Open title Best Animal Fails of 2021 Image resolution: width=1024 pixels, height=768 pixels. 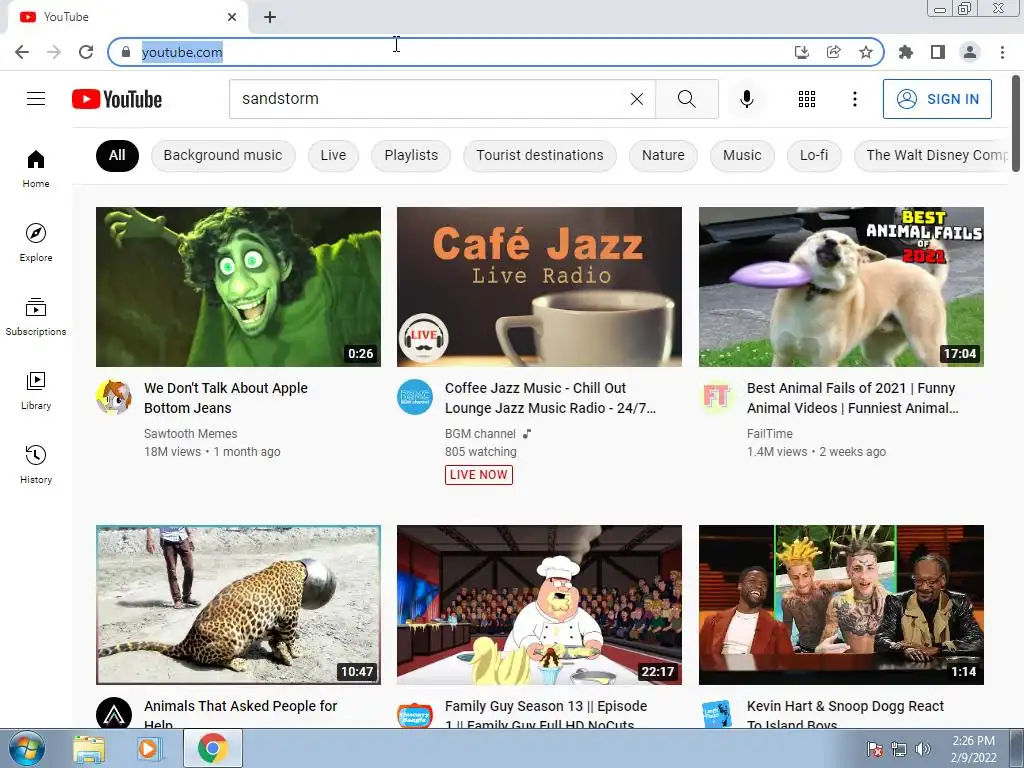[853, 398]
